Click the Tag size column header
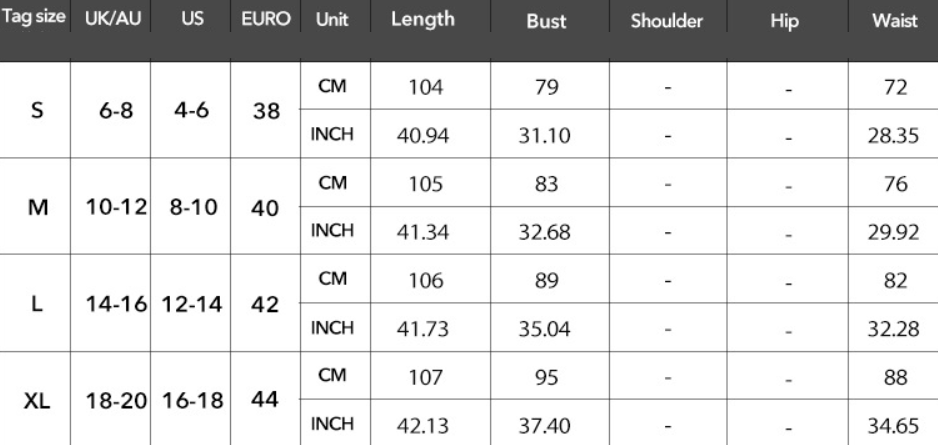This screenshot has width=938, height=445. point(34,17)
